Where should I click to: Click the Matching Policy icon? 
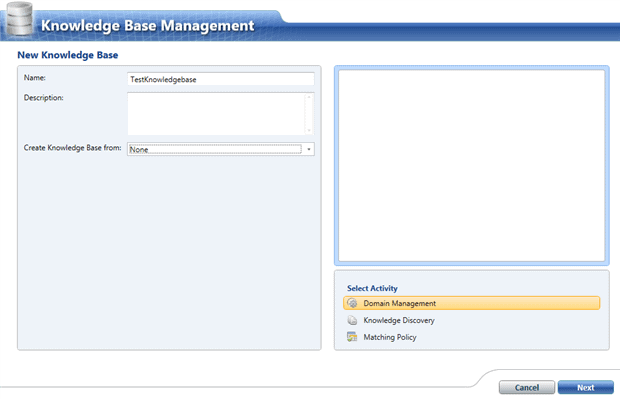(x=352, y=337)
